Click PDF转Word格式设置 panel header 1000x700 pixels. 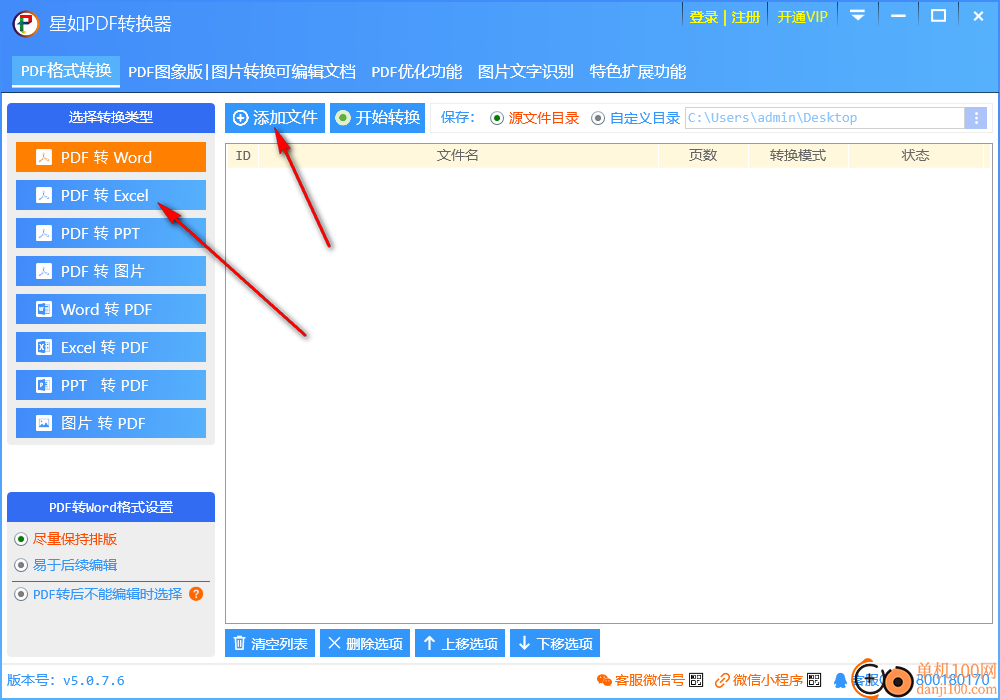coord(111,507)
